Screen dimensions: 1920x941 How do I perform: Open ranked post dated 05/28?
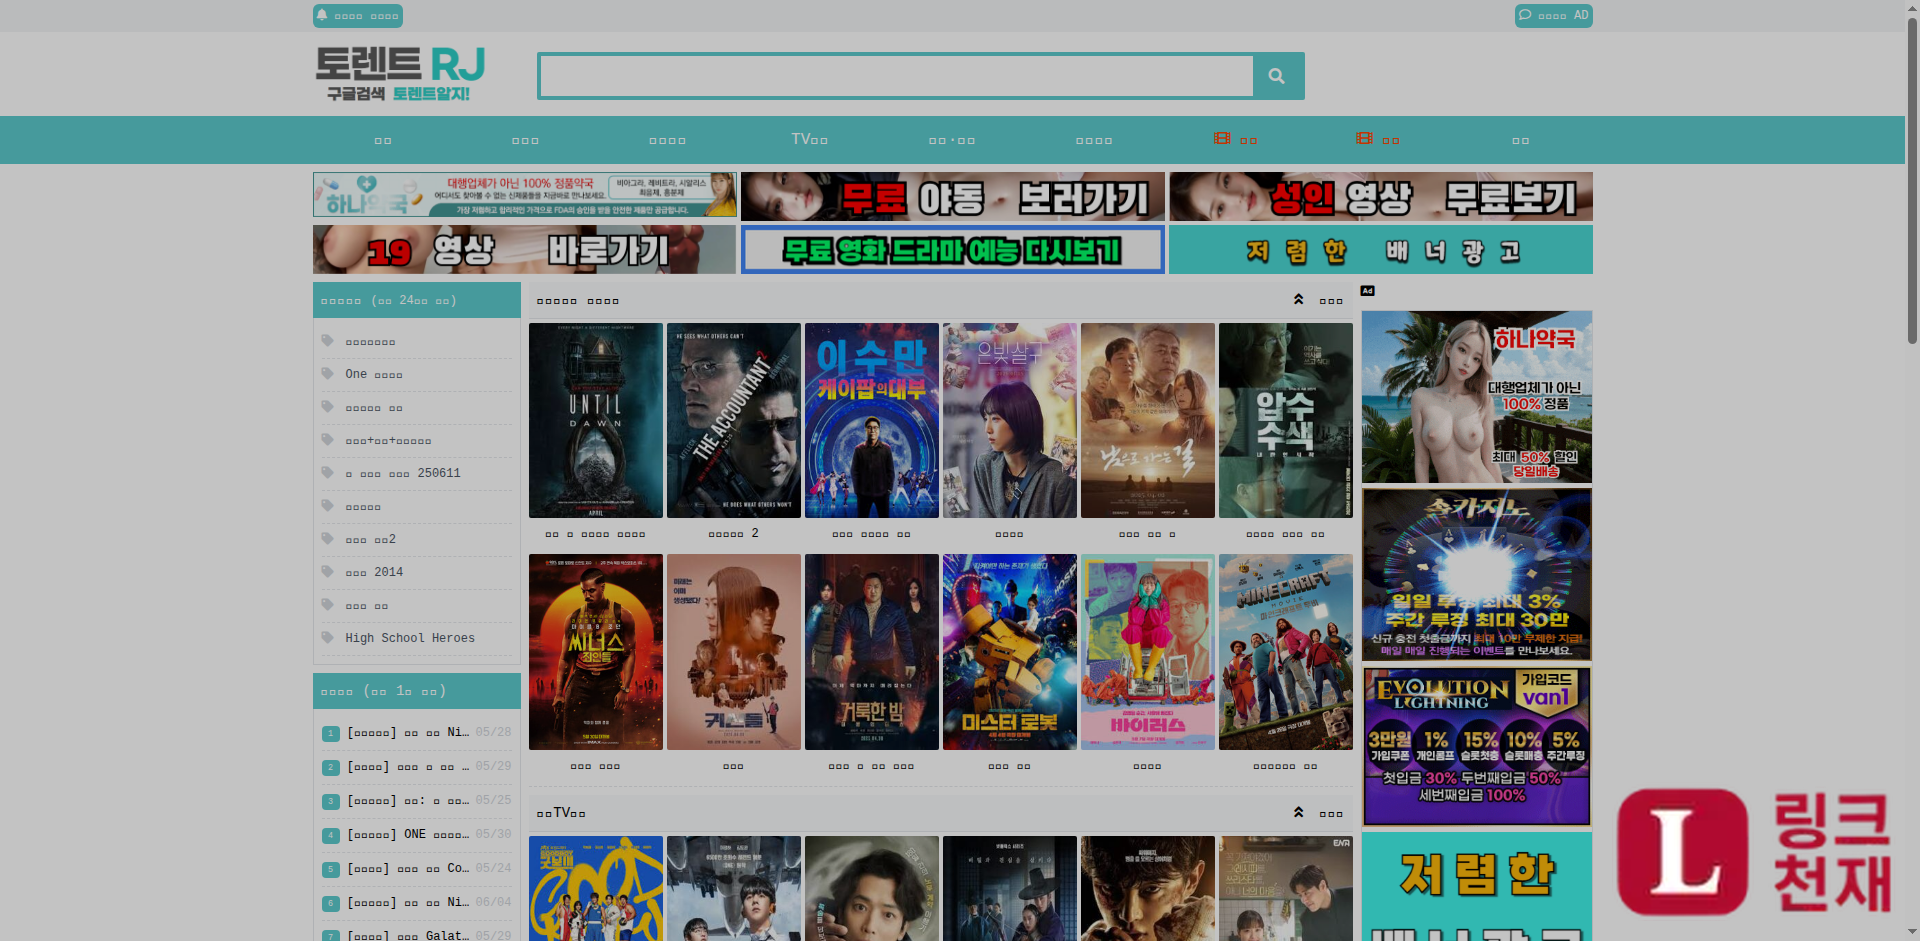pos(408,733)
